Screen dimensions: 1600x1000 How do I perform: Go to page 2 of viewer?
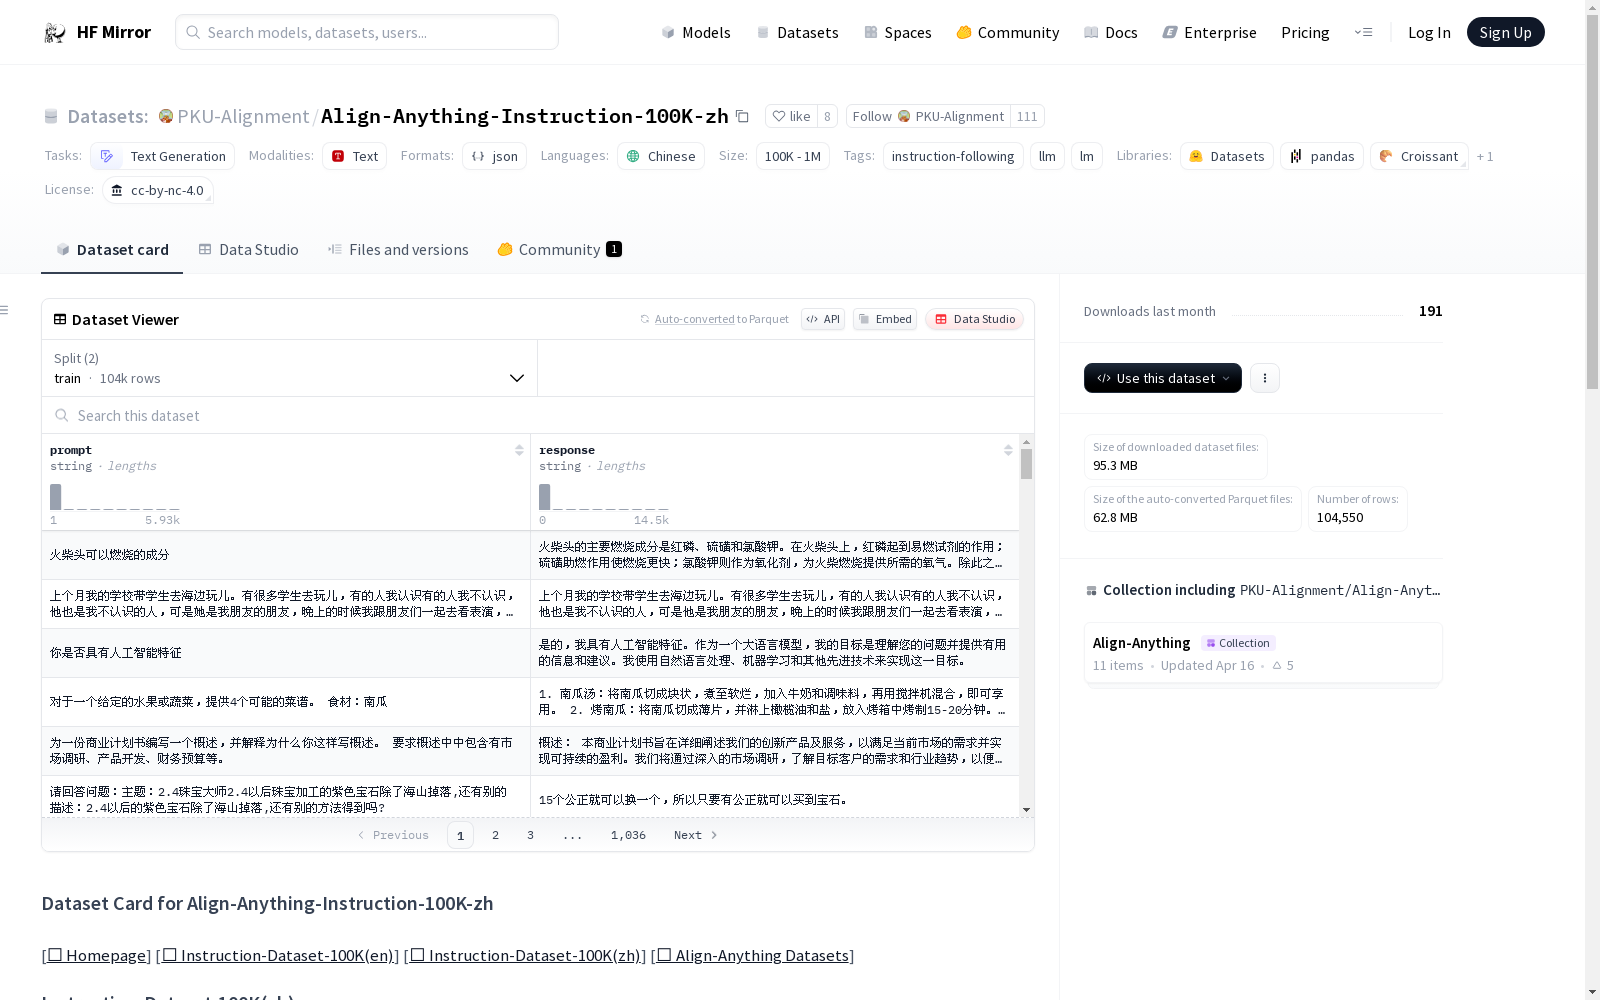(495, 835)
